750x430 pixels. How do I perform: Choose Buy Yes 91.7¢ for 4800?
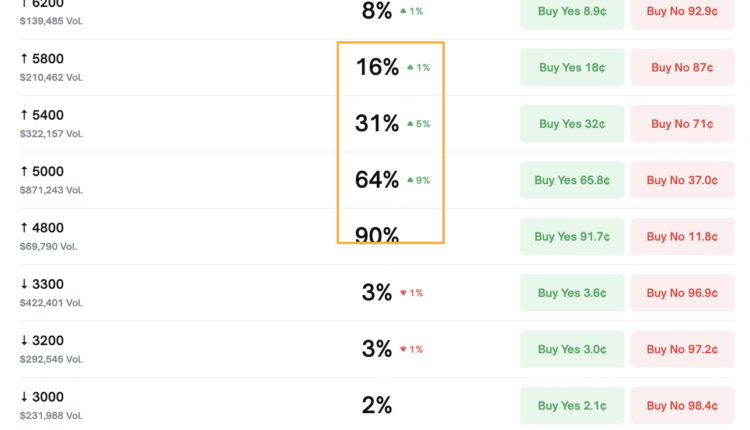pos(572,237)
